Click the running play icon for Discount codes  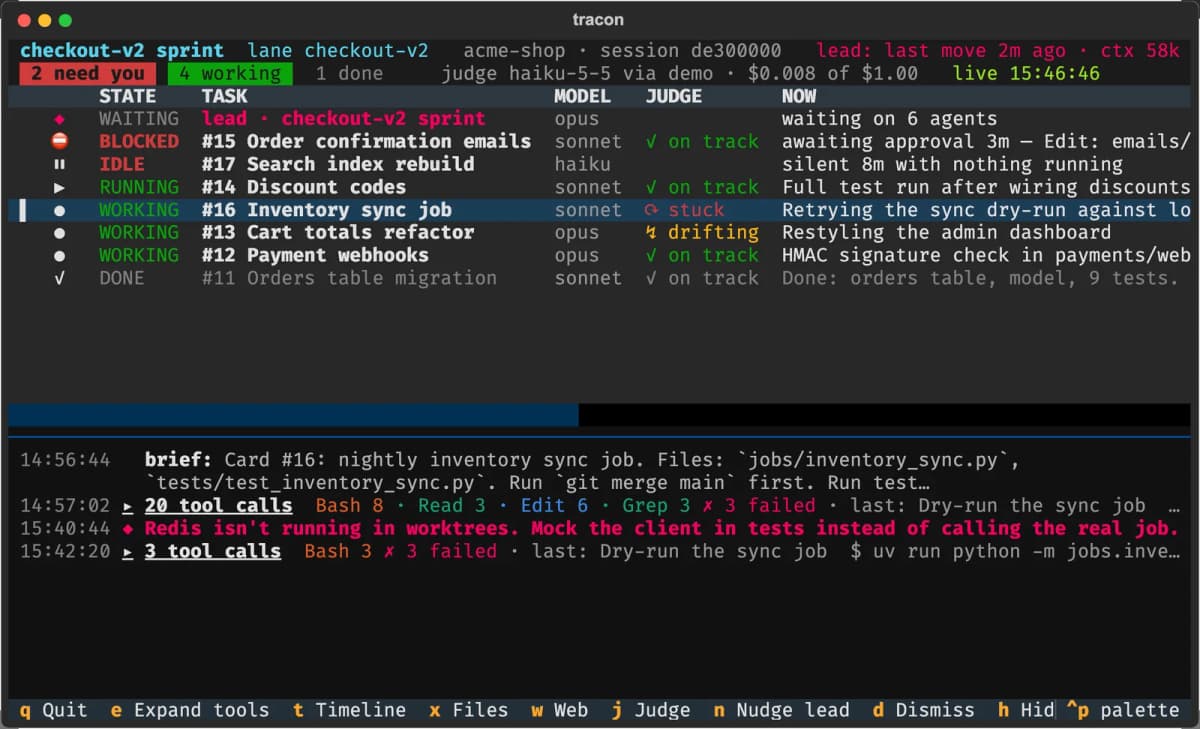59,187
